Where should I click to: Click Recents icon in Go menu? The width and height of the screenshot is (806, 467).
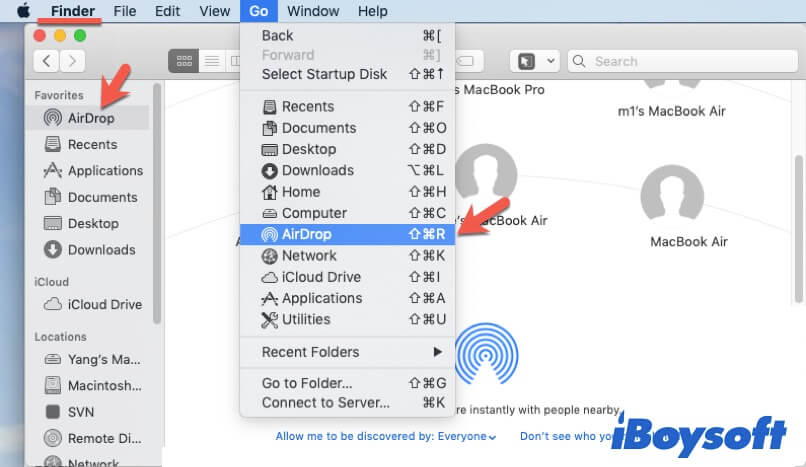269,107
